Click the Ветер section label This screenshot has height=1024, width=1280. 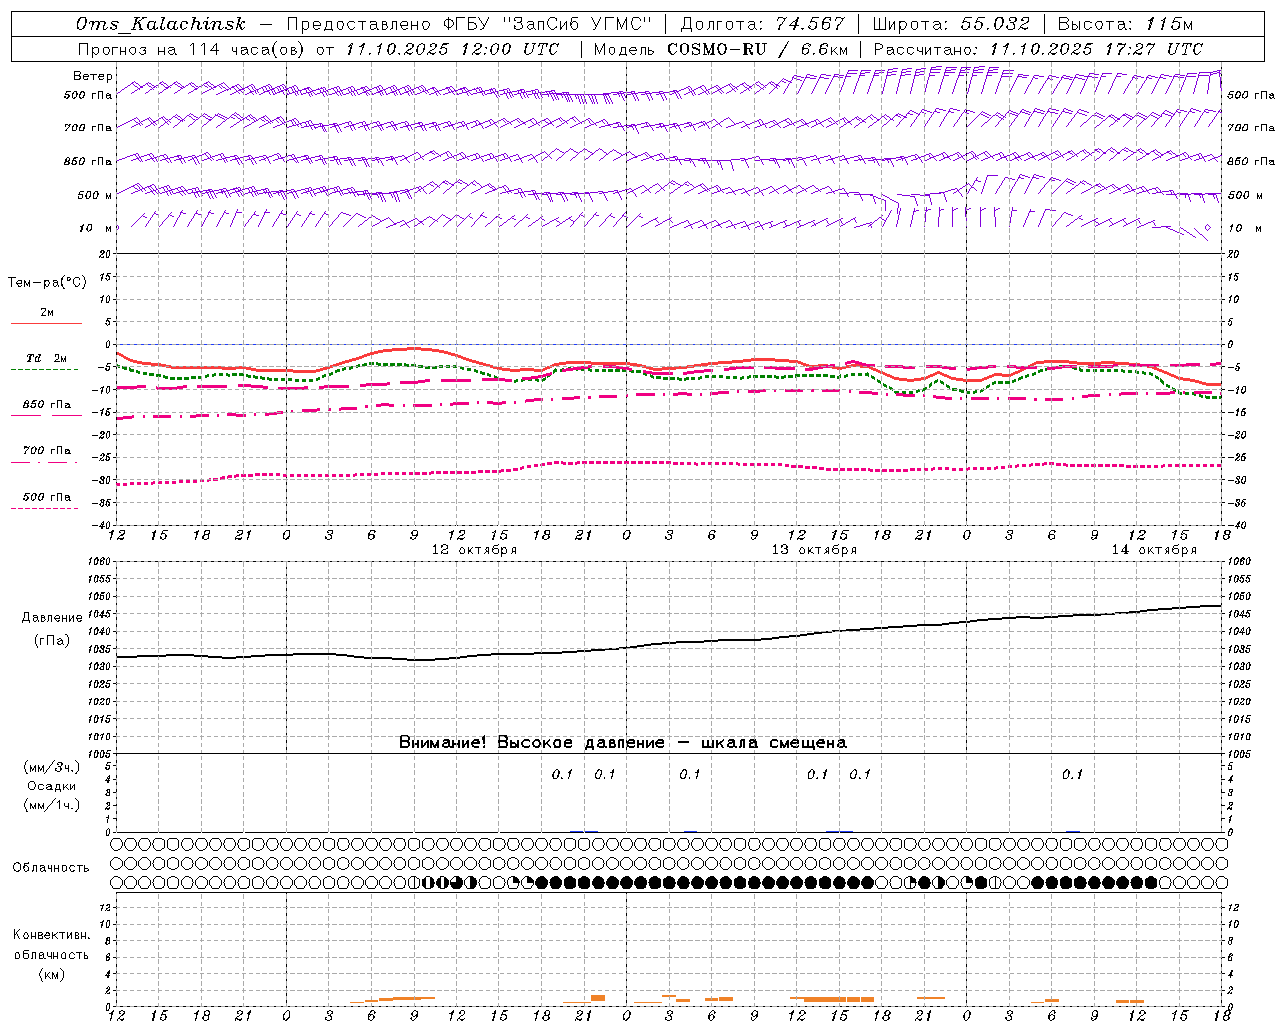click(92, 76)
